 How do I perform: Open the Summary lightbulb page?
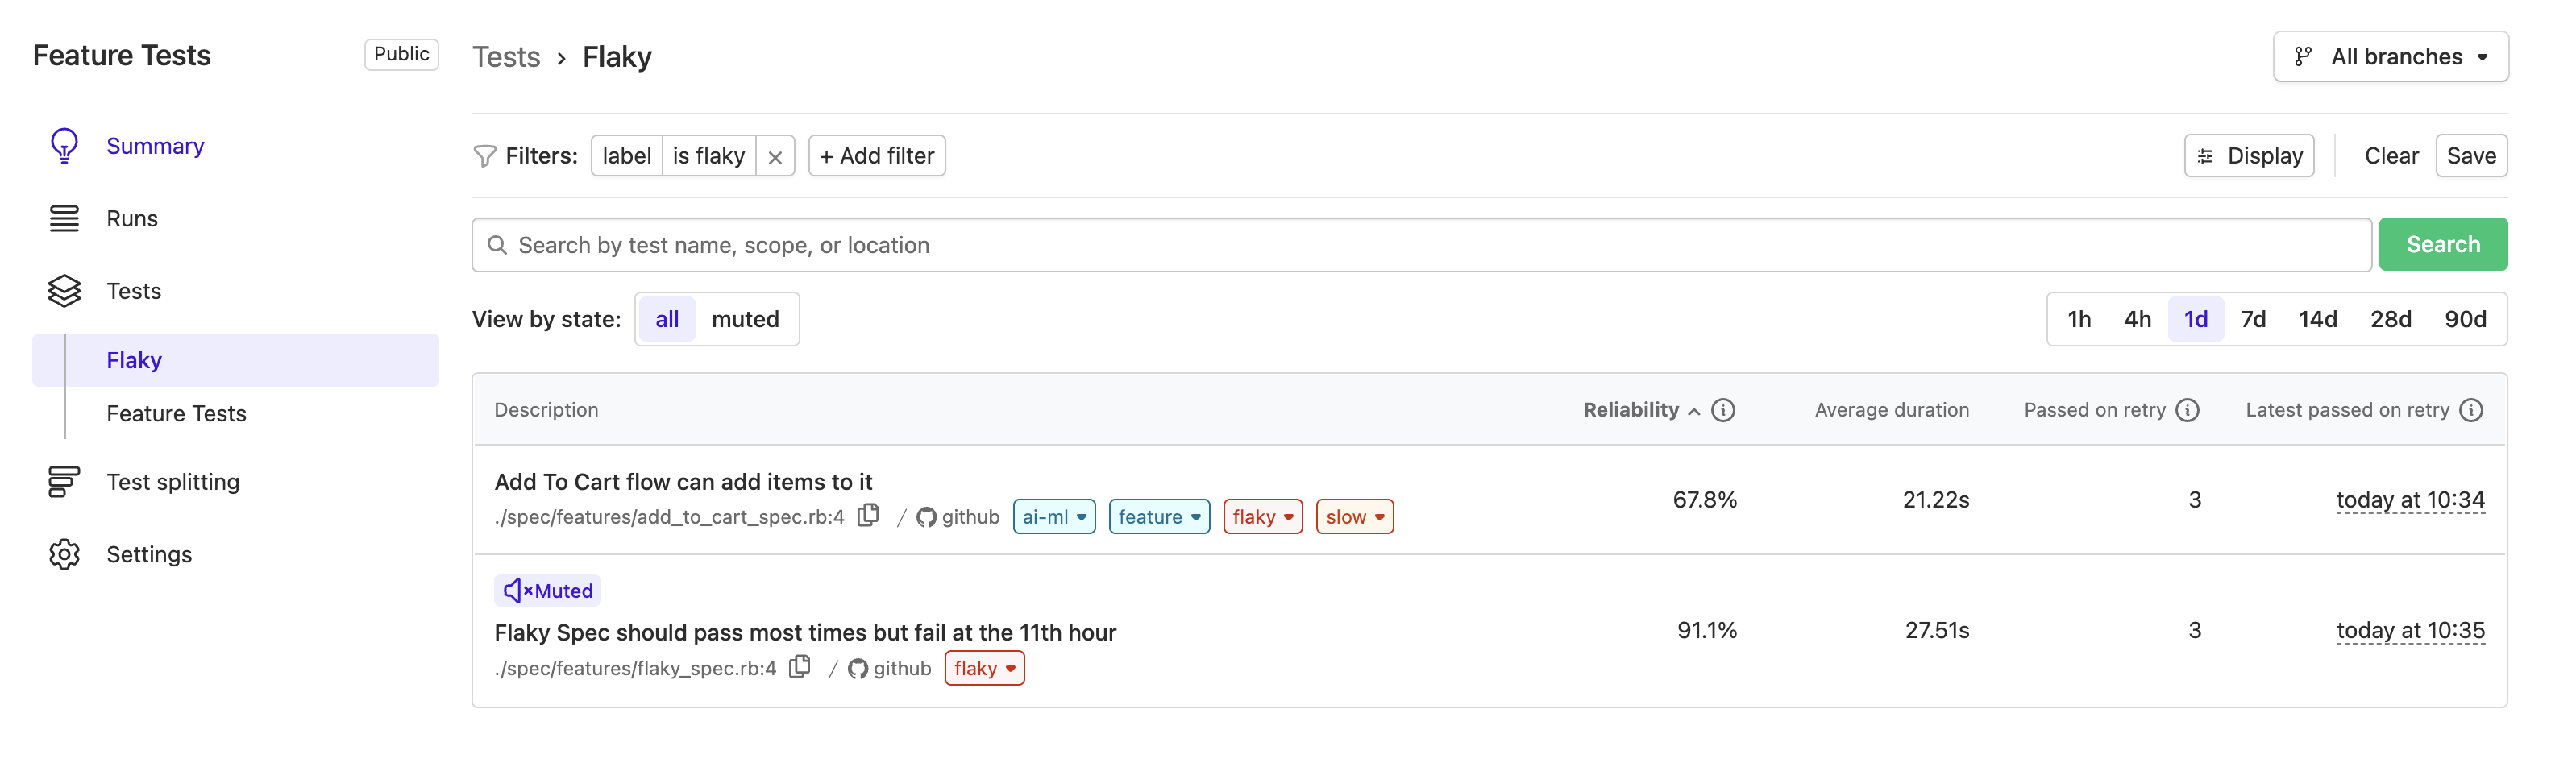155,145
